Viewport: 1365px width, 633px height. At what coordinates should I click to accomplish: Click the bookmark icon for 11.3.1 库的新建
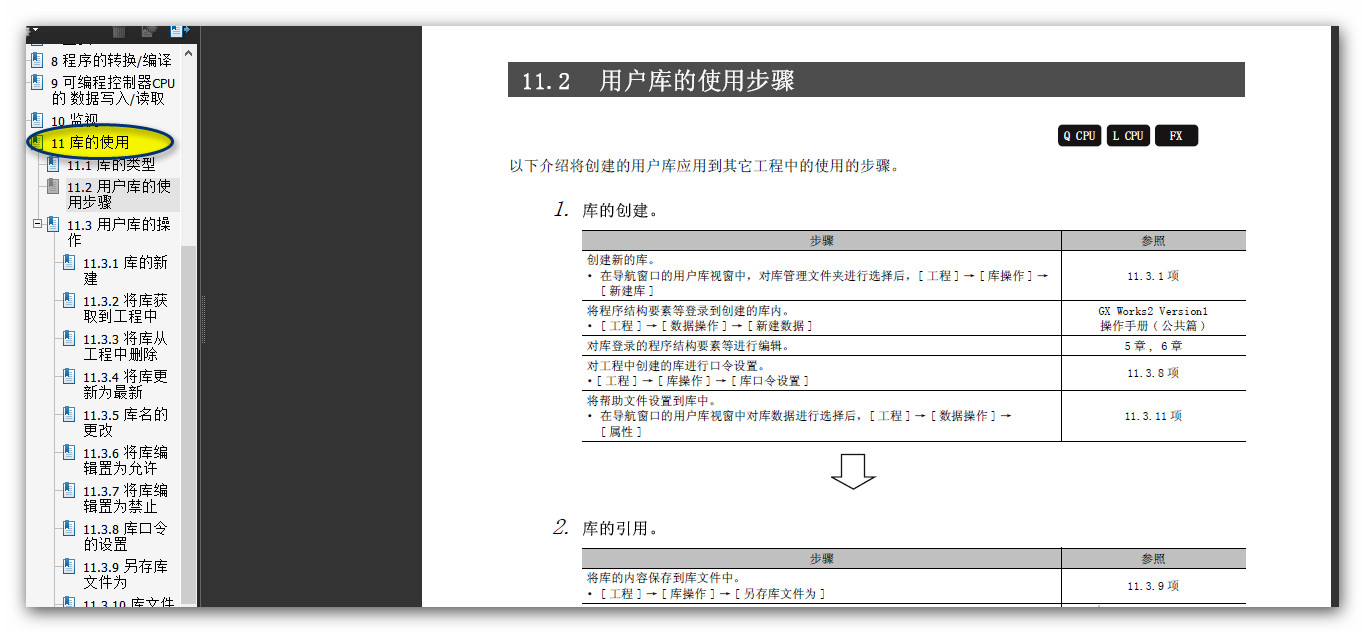69,263
